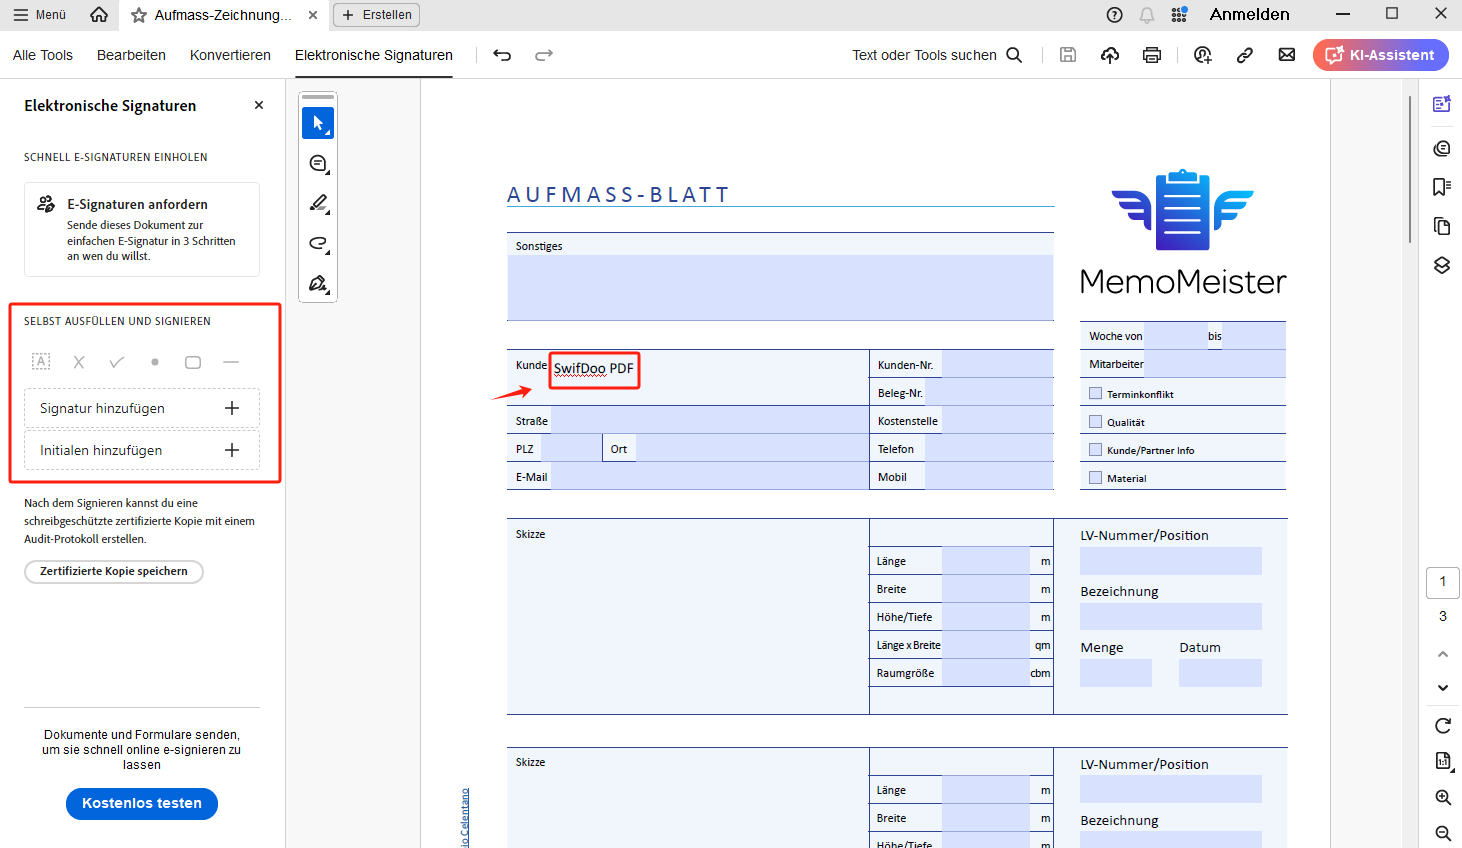The height and width of the screenshot is (848, 1462).
Task: Click the Kostenlos testen button
Action: (x=142, y=803)
